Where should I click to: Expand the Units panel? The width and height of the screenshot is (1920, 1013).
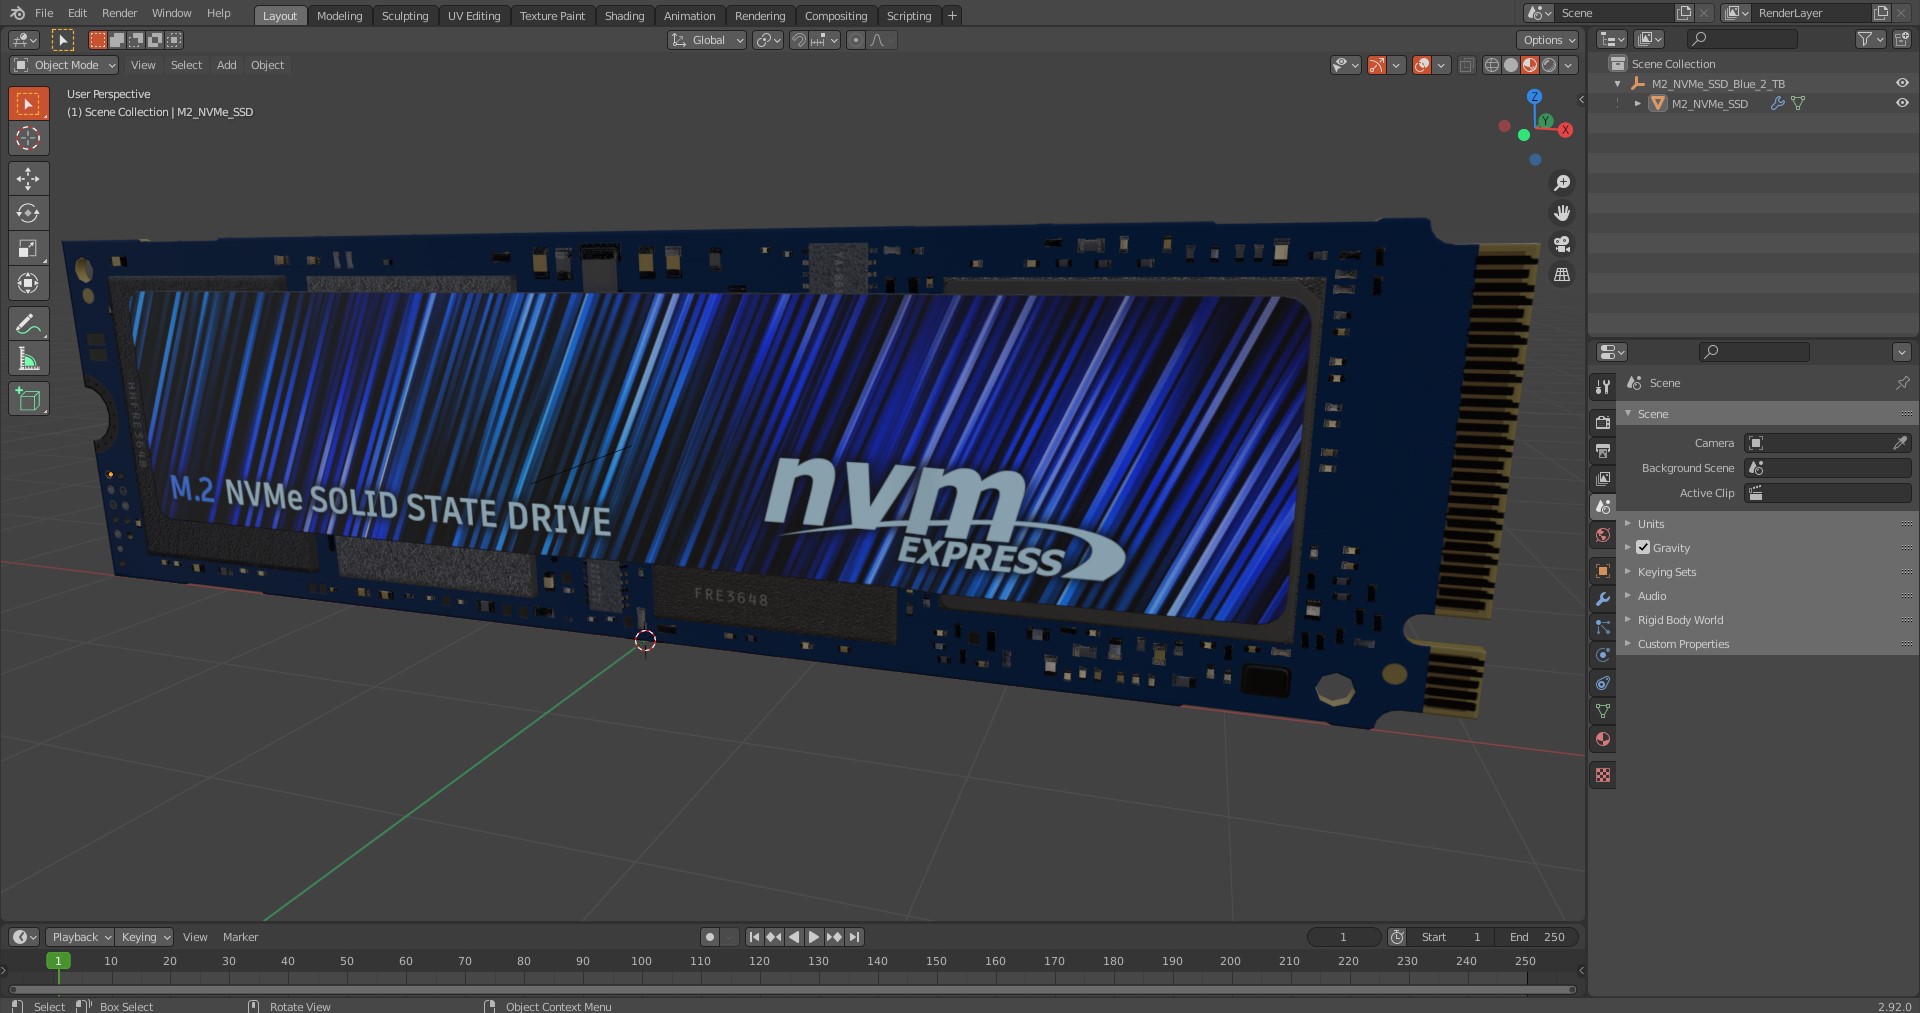point(1650,524)
